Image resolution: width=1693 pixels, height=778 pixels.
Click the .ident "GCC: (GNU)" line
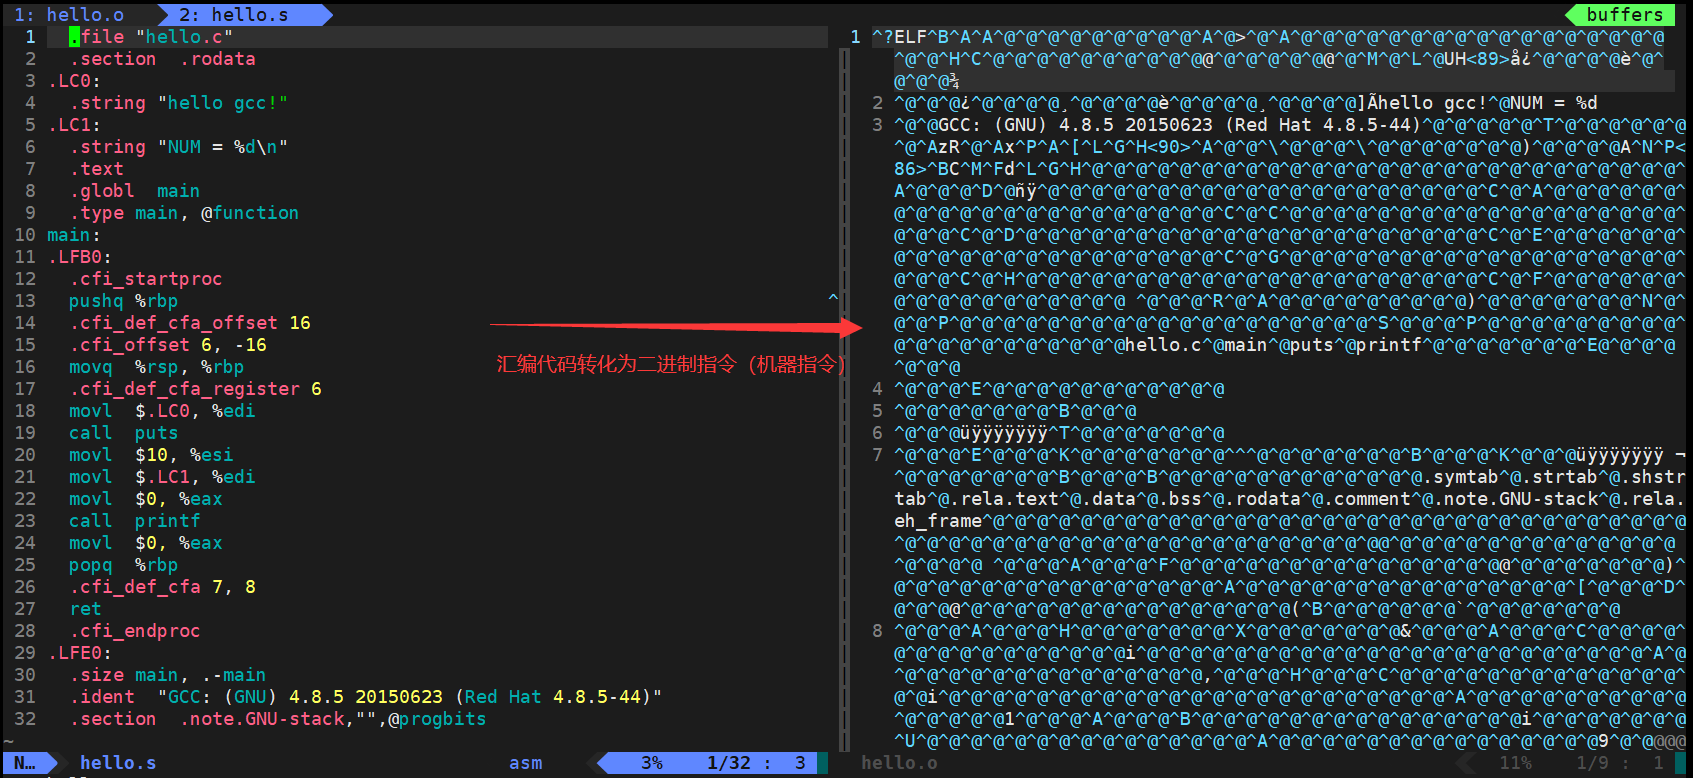pyautogui.click(x=365, y=697)
